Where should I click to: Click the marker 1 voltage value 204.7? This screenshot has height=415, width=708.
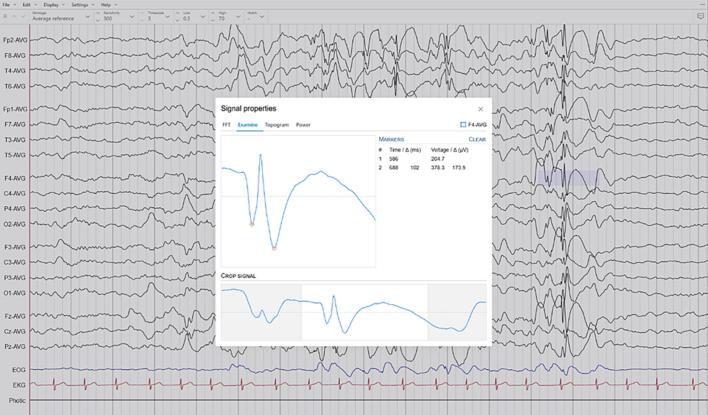437,159
